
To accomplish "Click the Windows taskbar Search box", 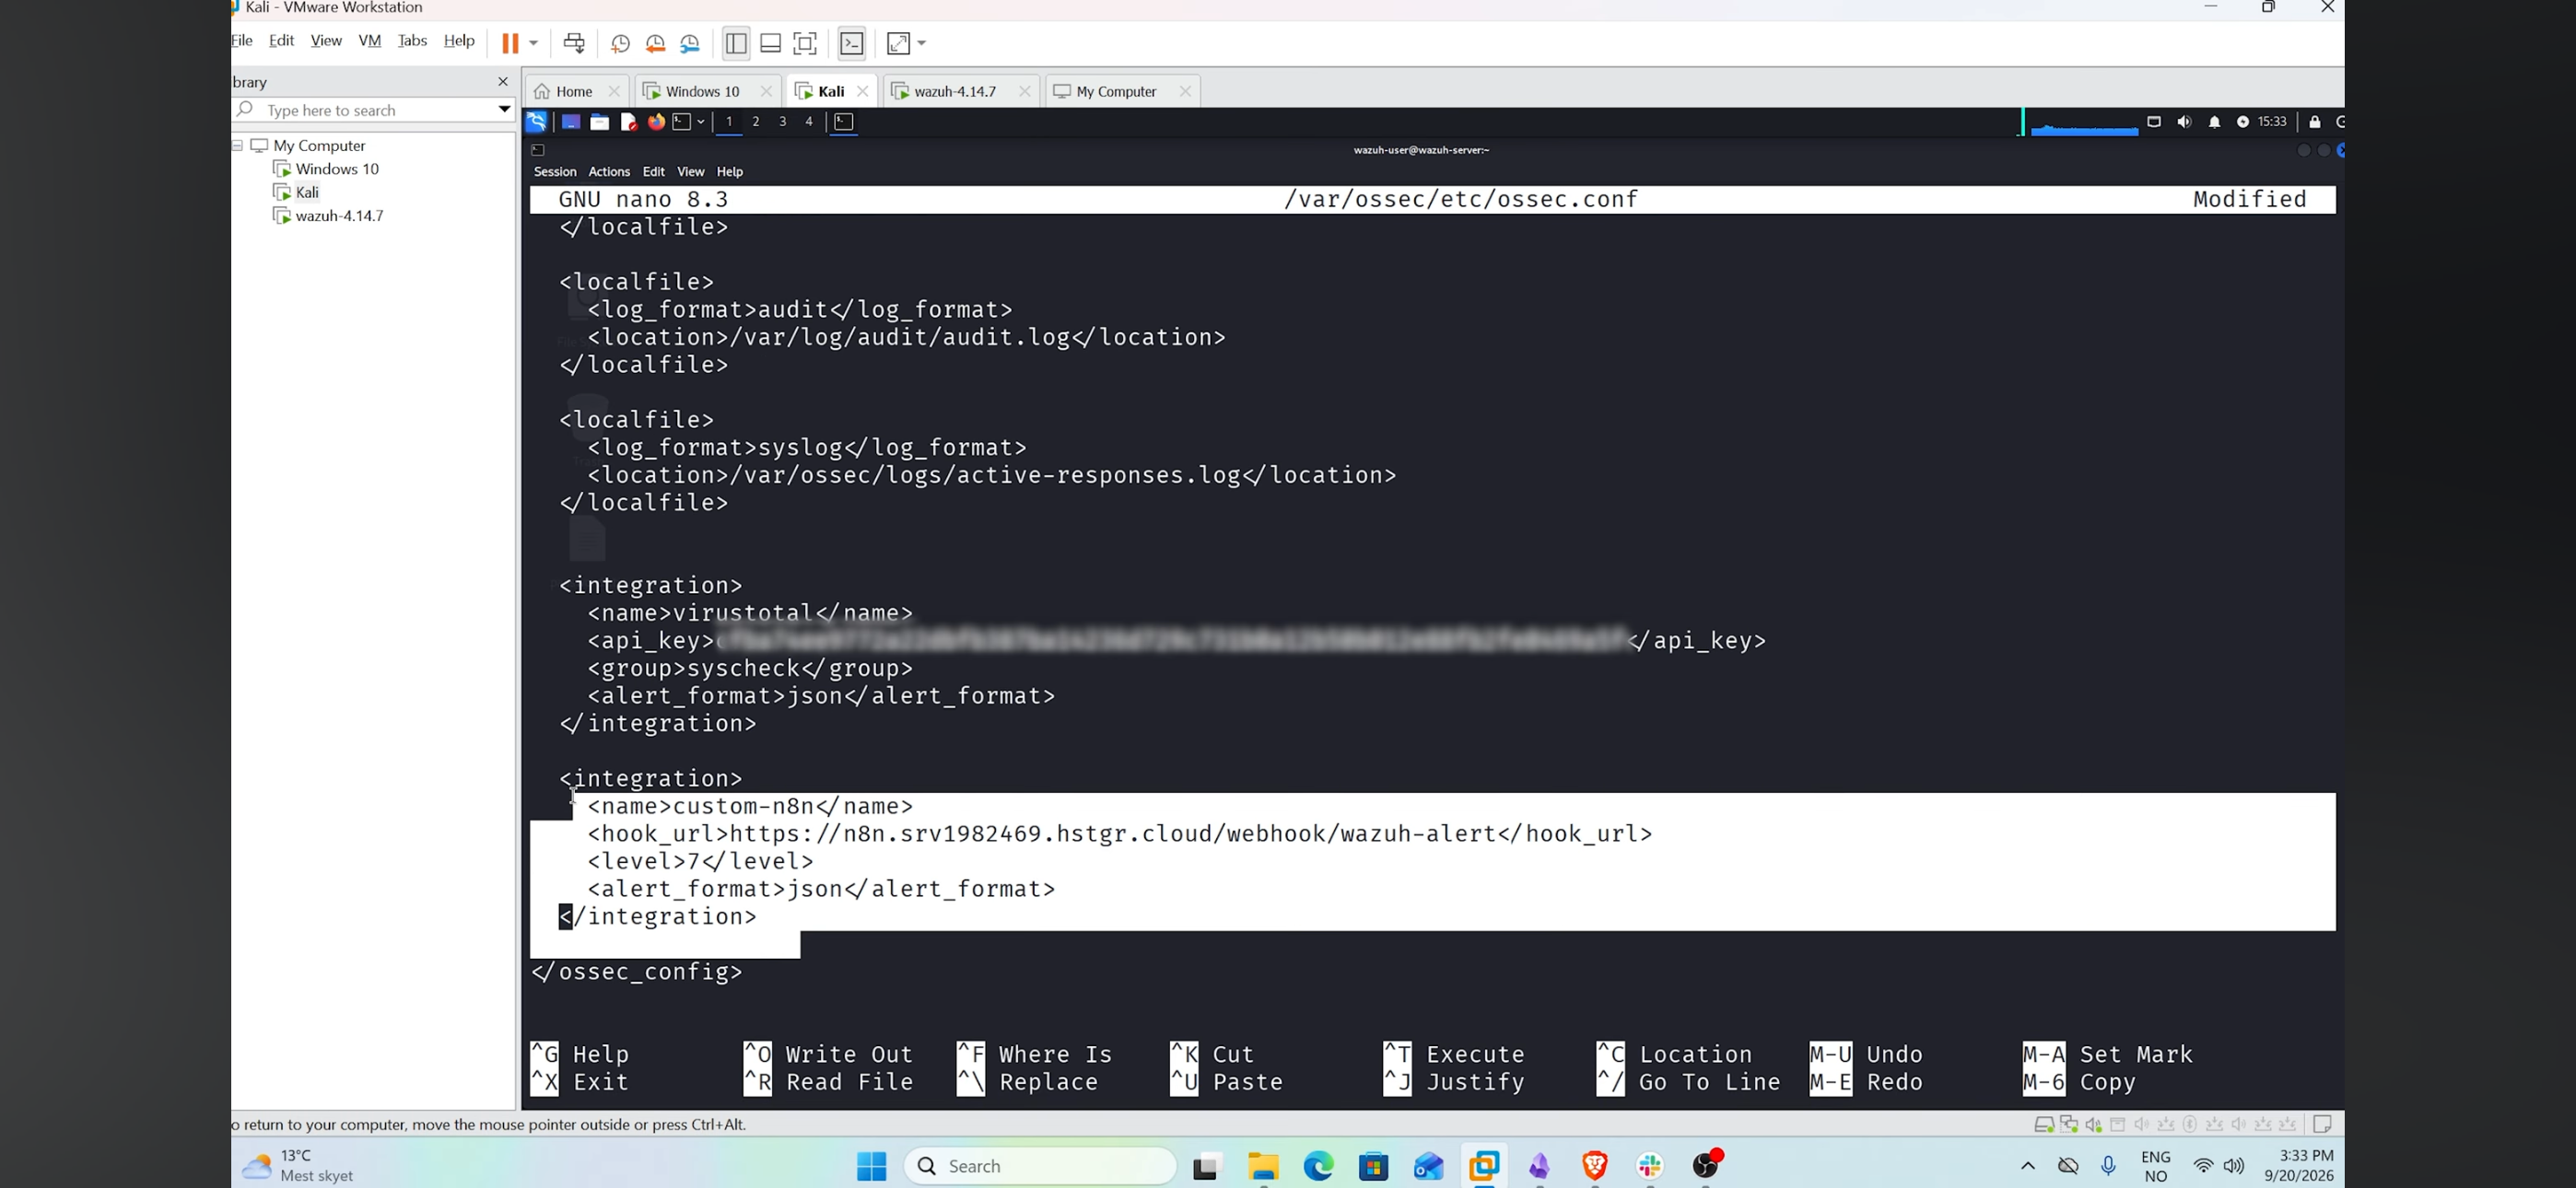I will click(1040, 1166).
